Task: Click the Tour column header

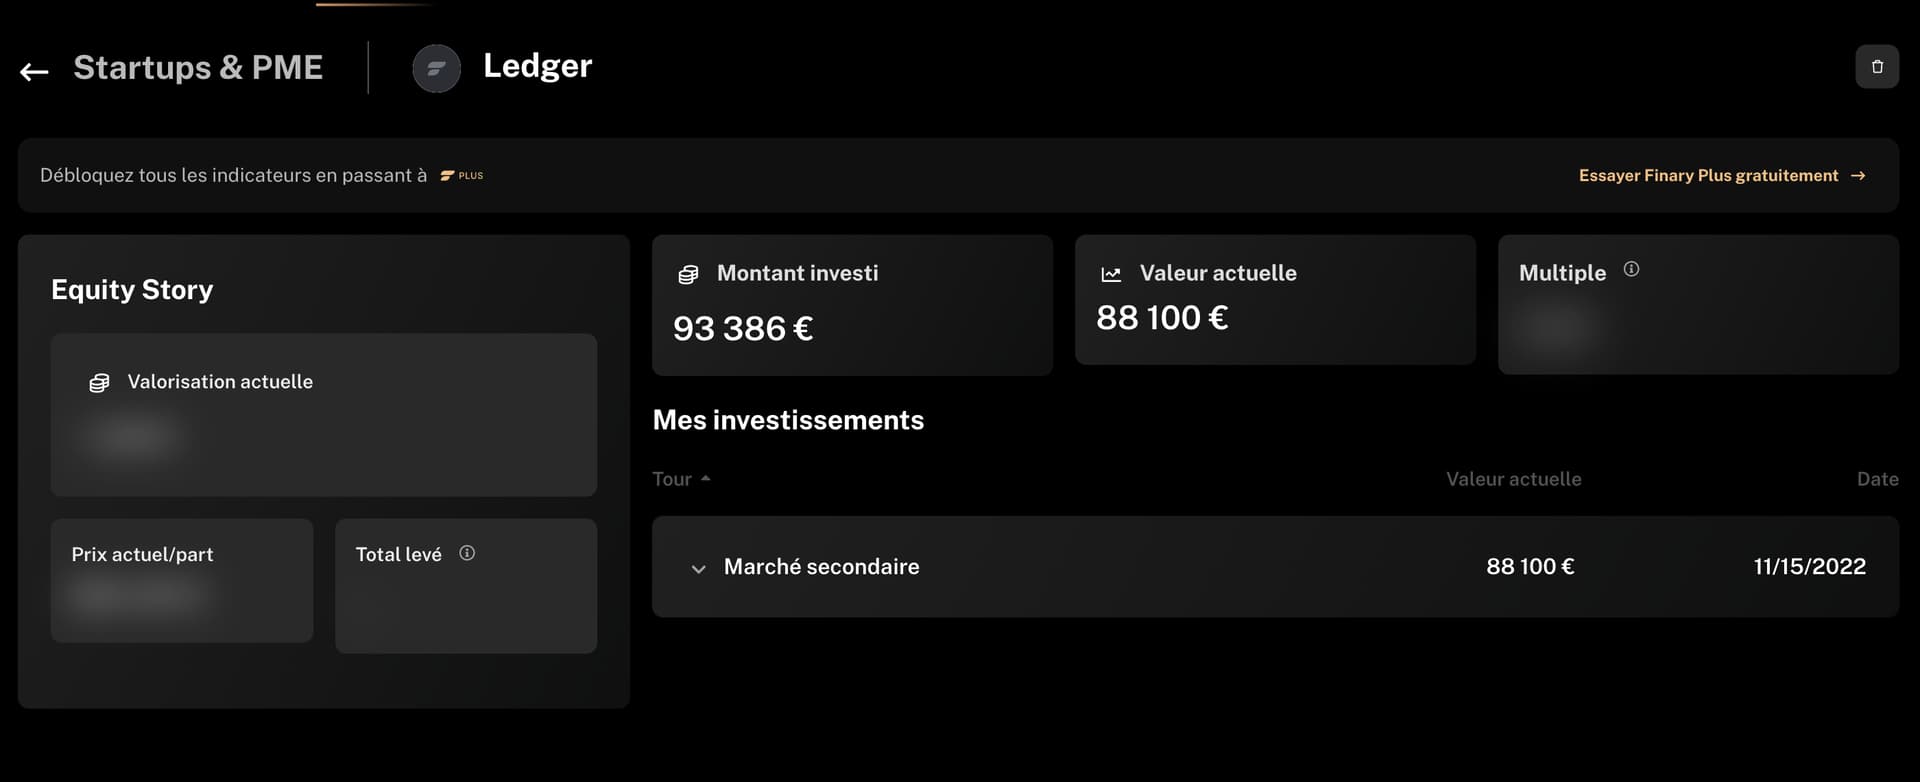Action: click(672, 479)
